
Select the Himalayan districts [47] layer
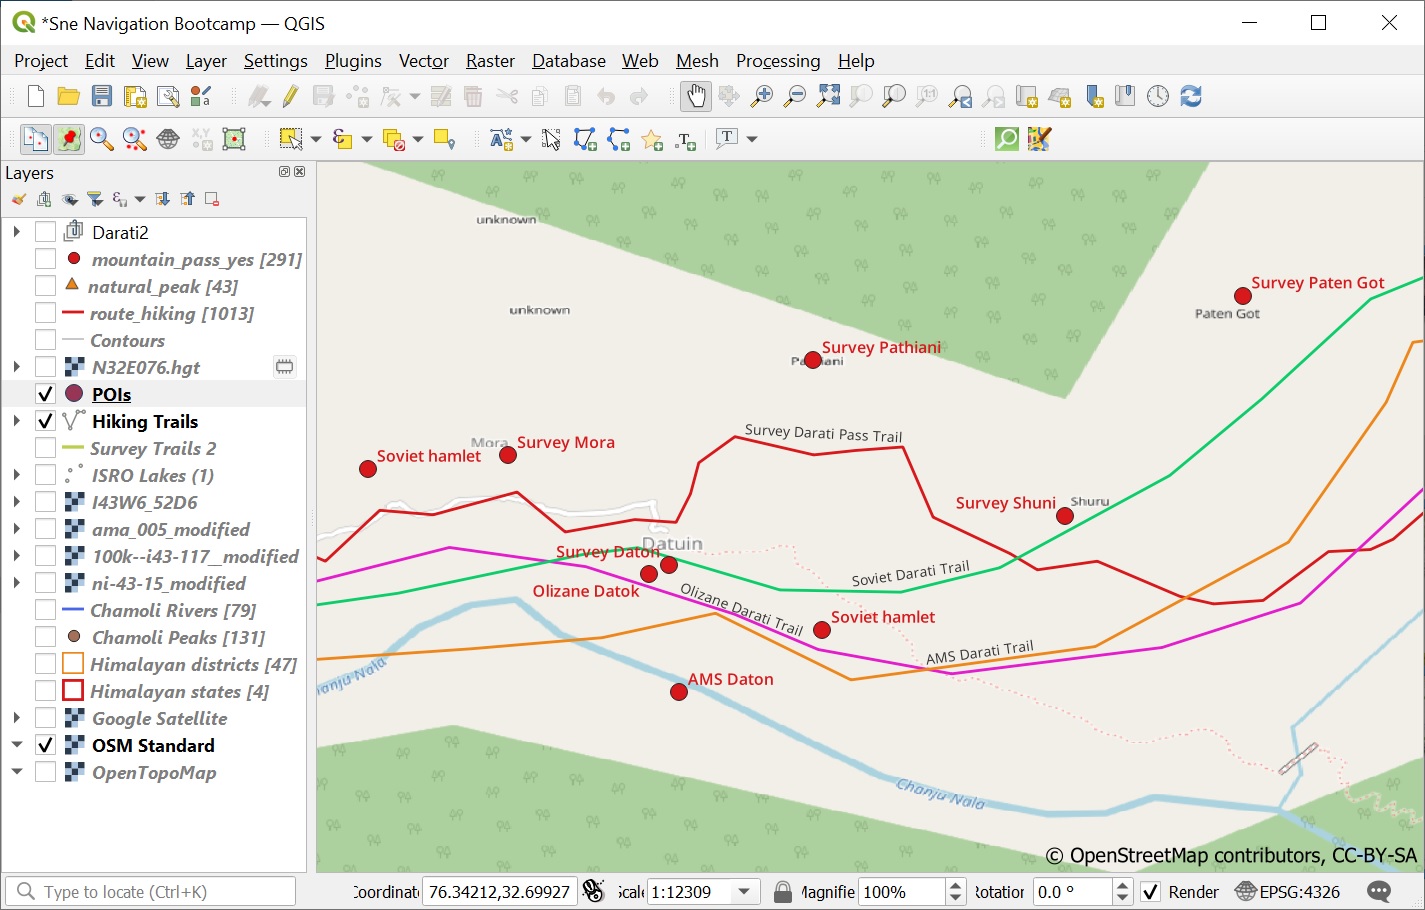click(x=194, y=664)
